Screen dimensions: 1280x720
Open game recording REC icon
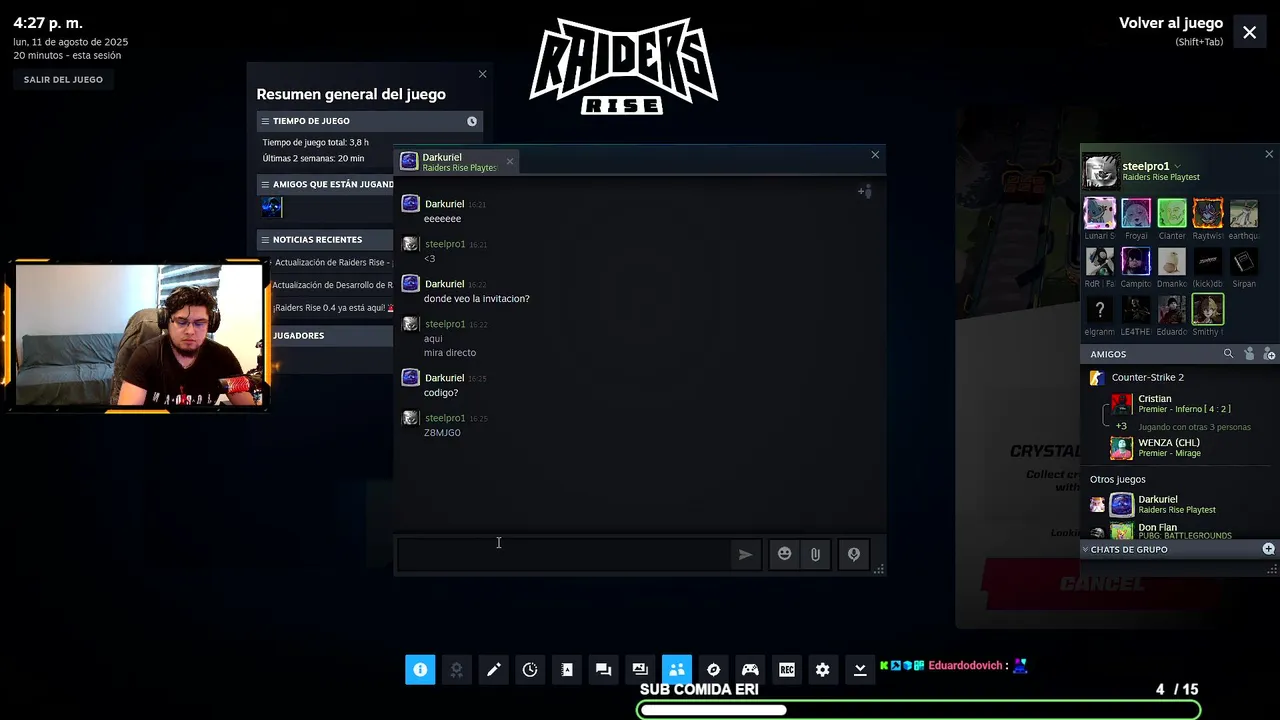(787, 670)
